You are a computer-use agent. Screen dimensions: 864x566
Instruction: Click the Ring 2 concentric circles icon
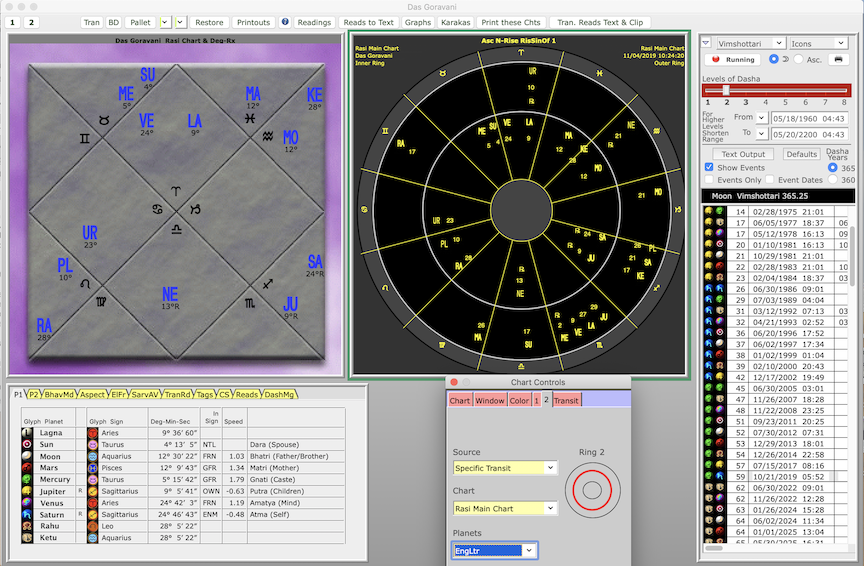point(590,489)
